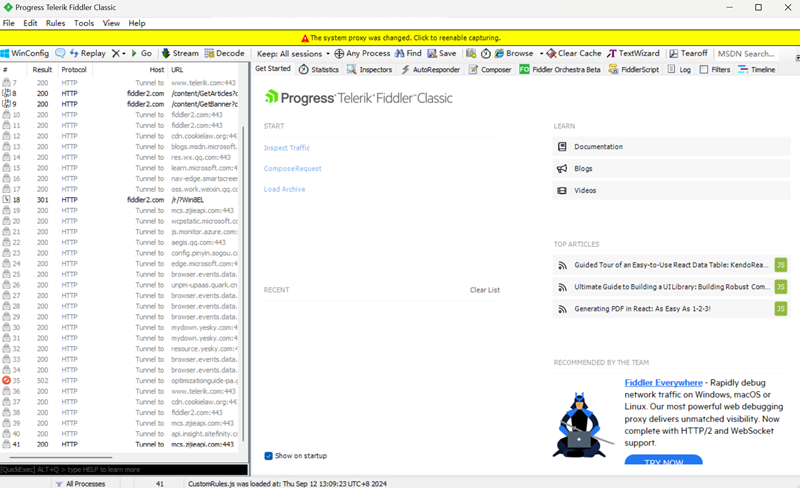Screen dimensions: 800x488
Task: Open WinConfig from the toolbar
Action: coord(25,53)
